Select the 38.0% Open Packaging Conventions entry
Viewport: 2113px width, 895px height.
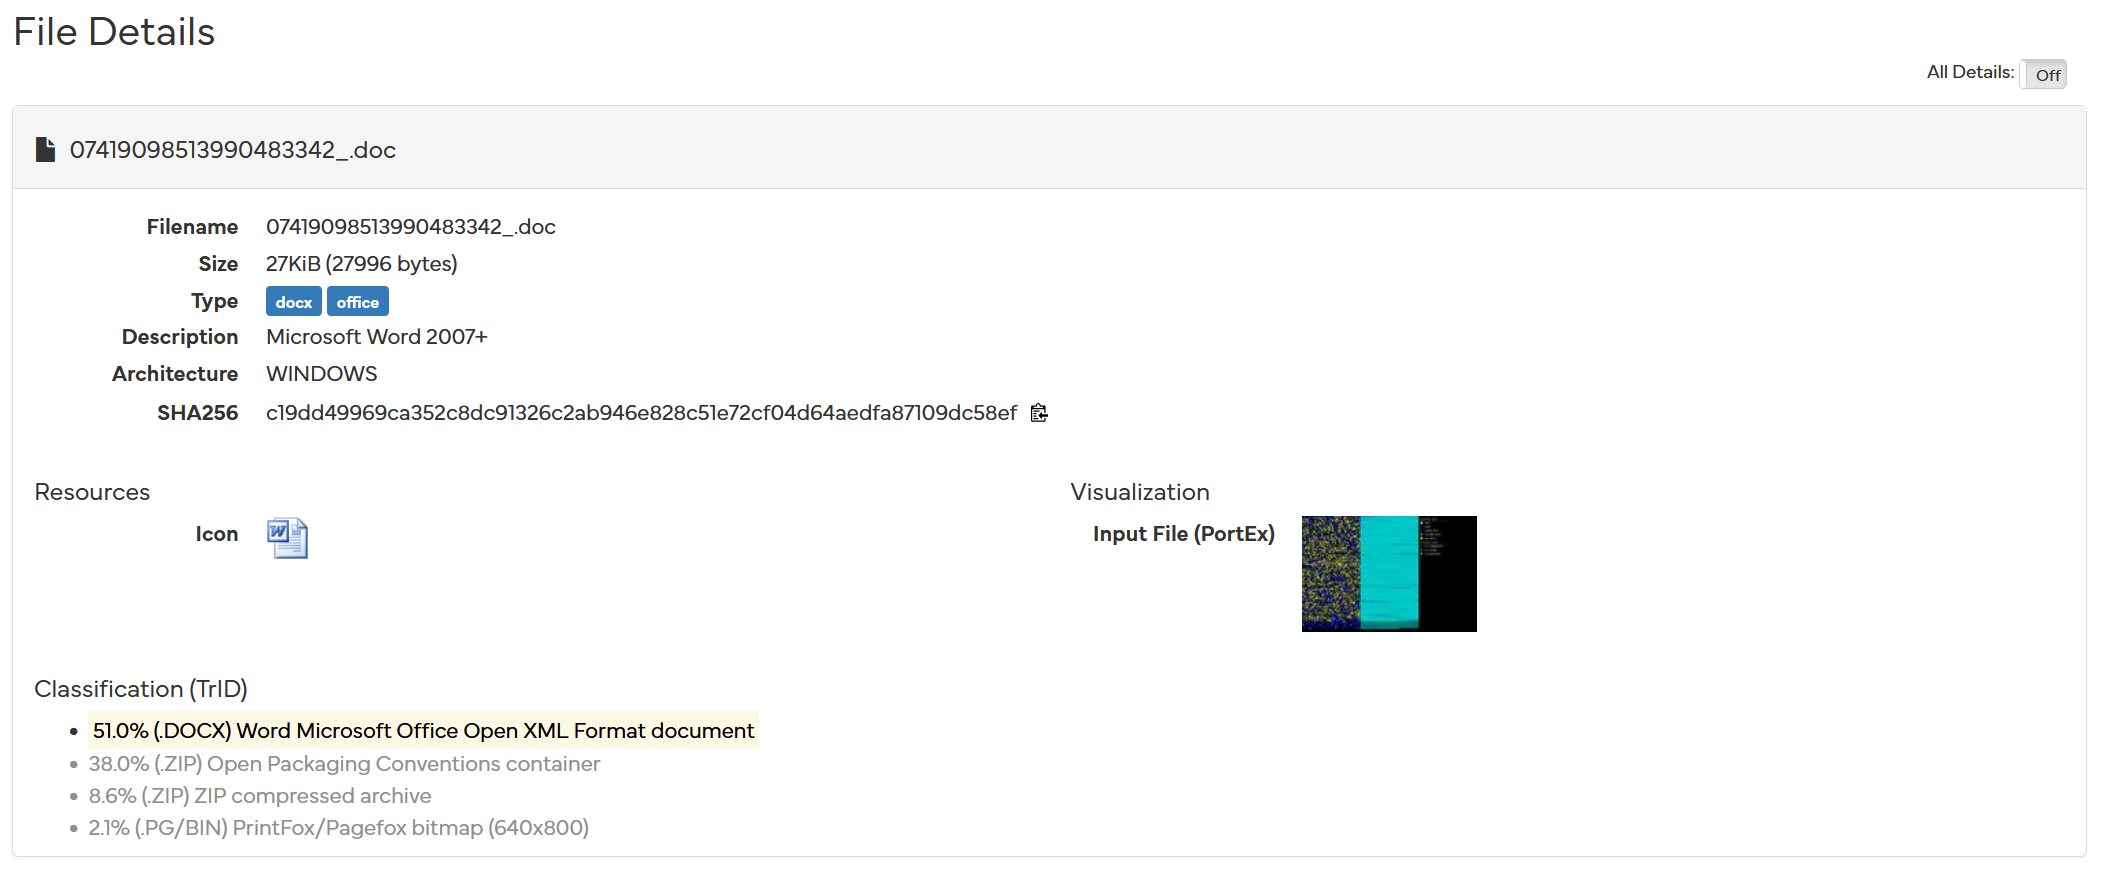coord(344,764)
